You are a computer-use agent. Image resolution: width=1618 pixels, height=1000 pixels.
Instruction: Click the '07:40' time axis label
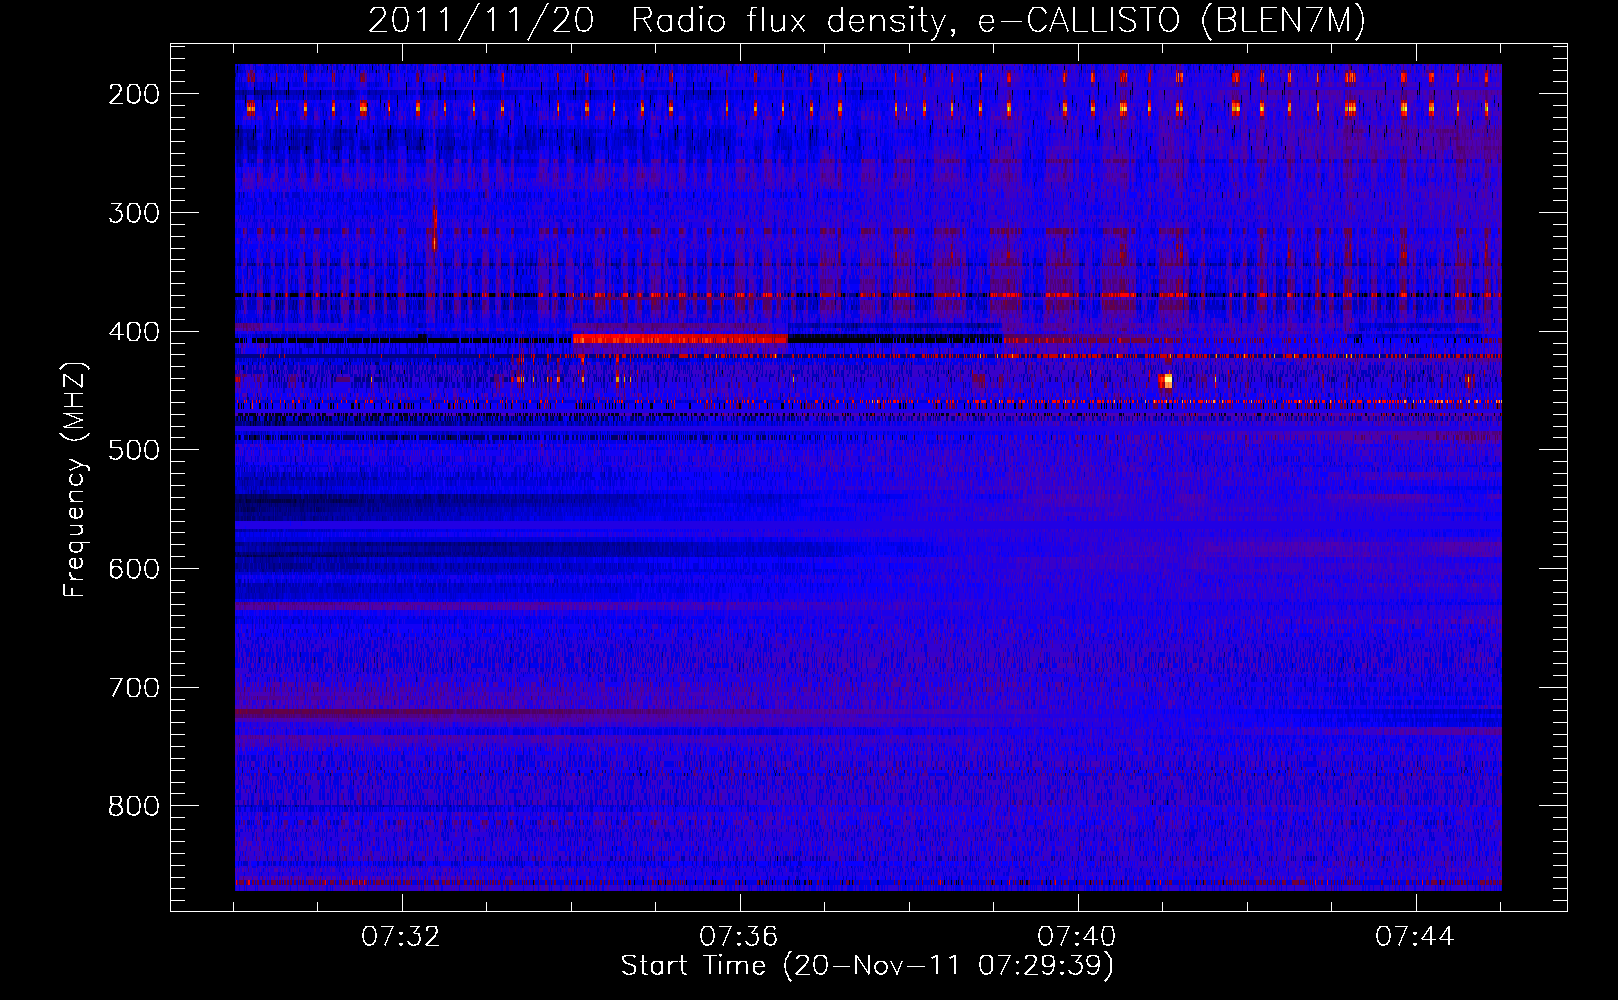tap(1077, 937)
